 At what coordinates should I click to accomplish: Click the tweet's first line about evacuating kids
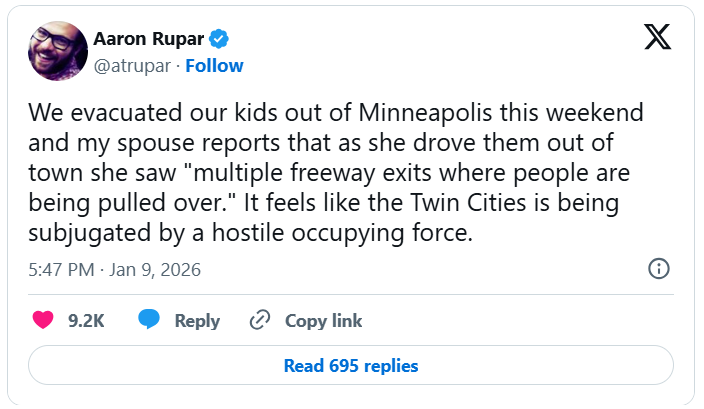[336, 112]
